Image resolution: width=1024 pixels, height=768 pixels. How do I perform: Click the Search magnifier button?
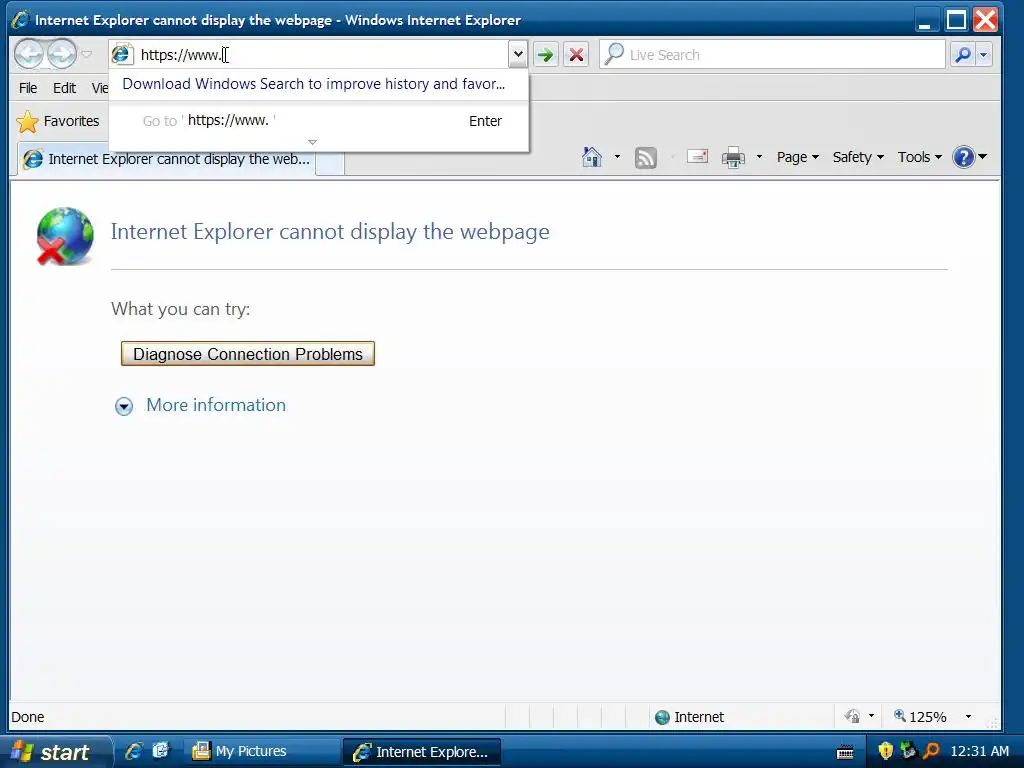(x=963, y=54)
